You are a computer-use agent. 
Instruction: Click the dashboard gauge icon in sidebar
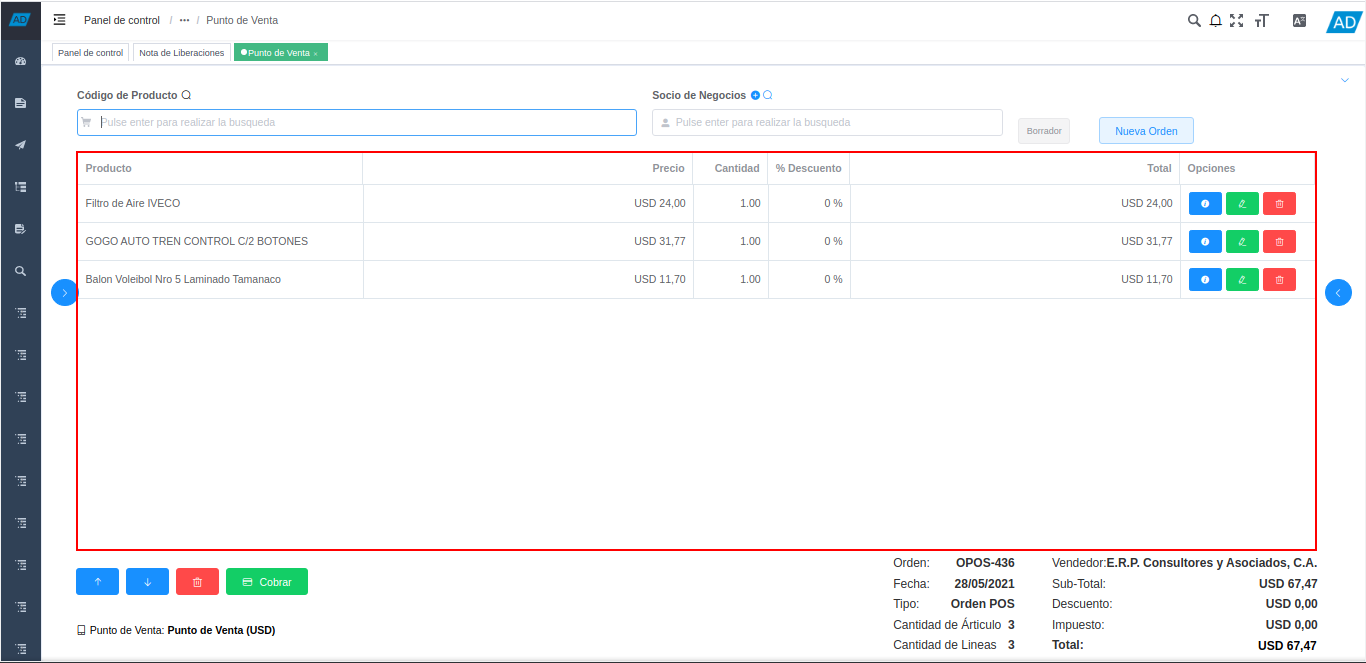tap(20, 61)
